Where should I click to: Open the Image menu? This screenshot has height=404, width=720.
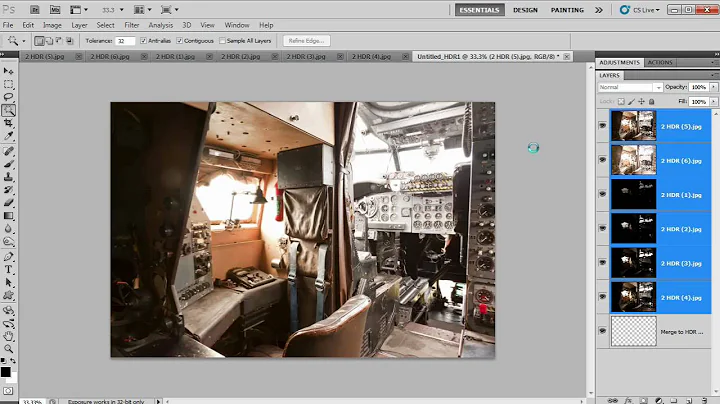coord(52,25)
